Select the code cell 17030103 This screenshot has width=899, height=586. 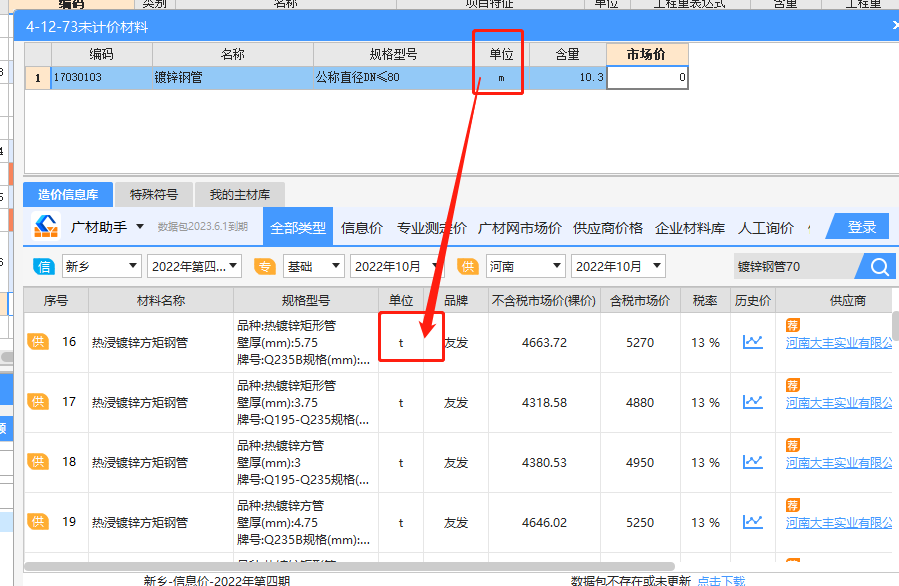pos(101,77)
